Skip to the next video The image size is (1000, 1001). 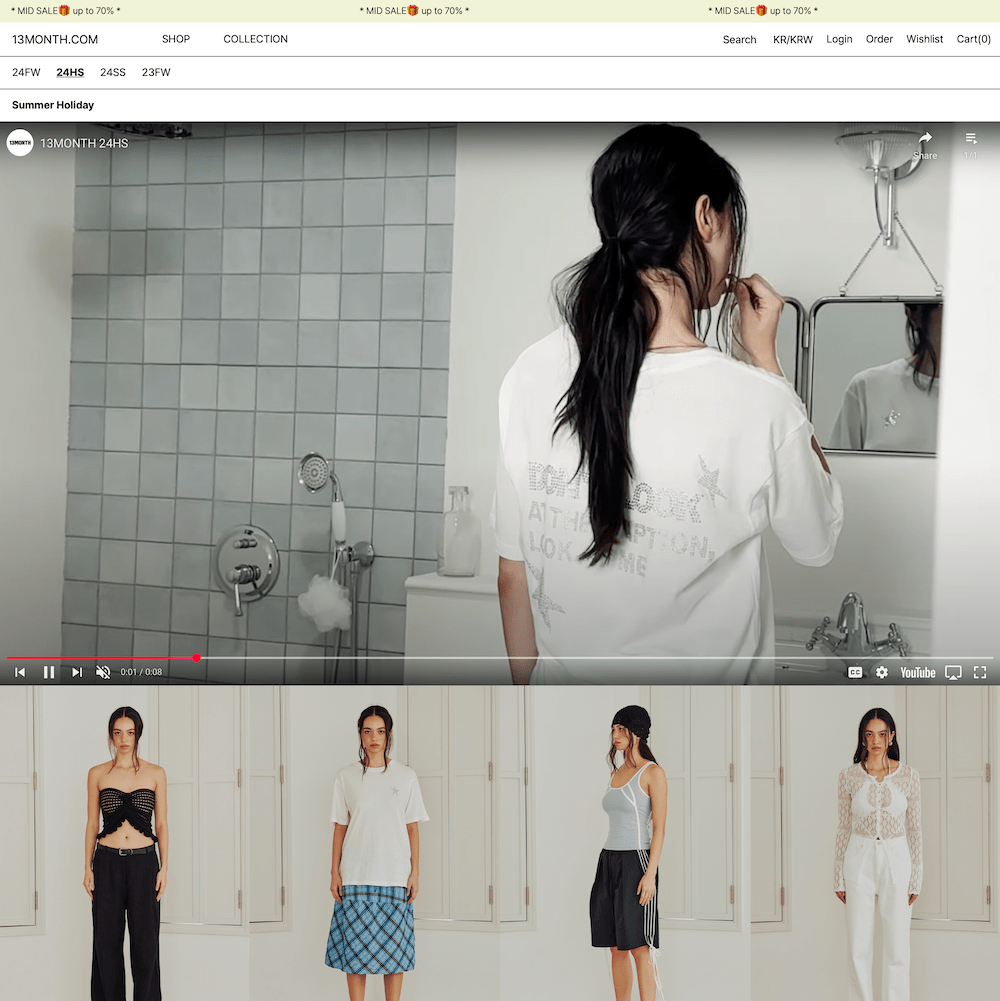click(x=77, y=672)
